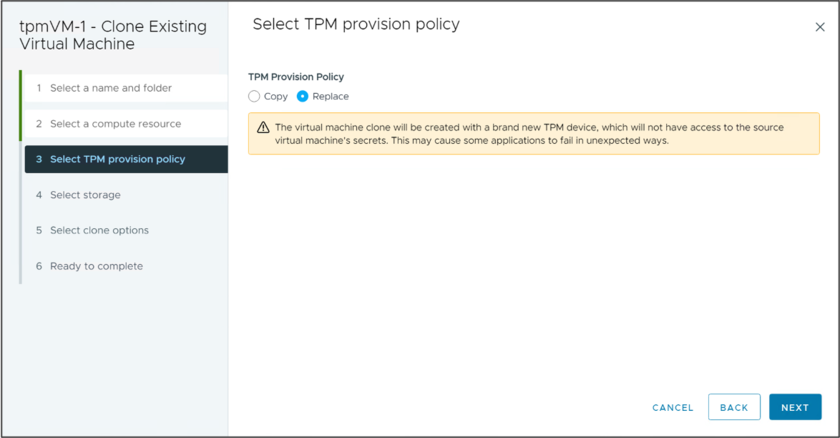Proceed with the NEXT button
This screenshot has width=840, height=438.
click(795, 407)
